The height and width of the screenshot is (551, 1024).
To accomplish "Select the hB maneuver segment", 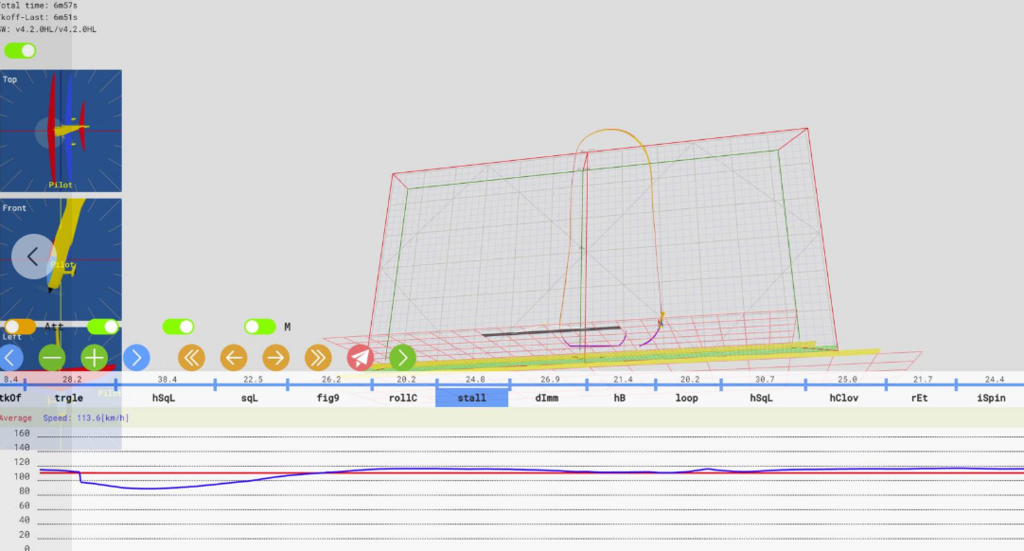I will click(620, 398).
